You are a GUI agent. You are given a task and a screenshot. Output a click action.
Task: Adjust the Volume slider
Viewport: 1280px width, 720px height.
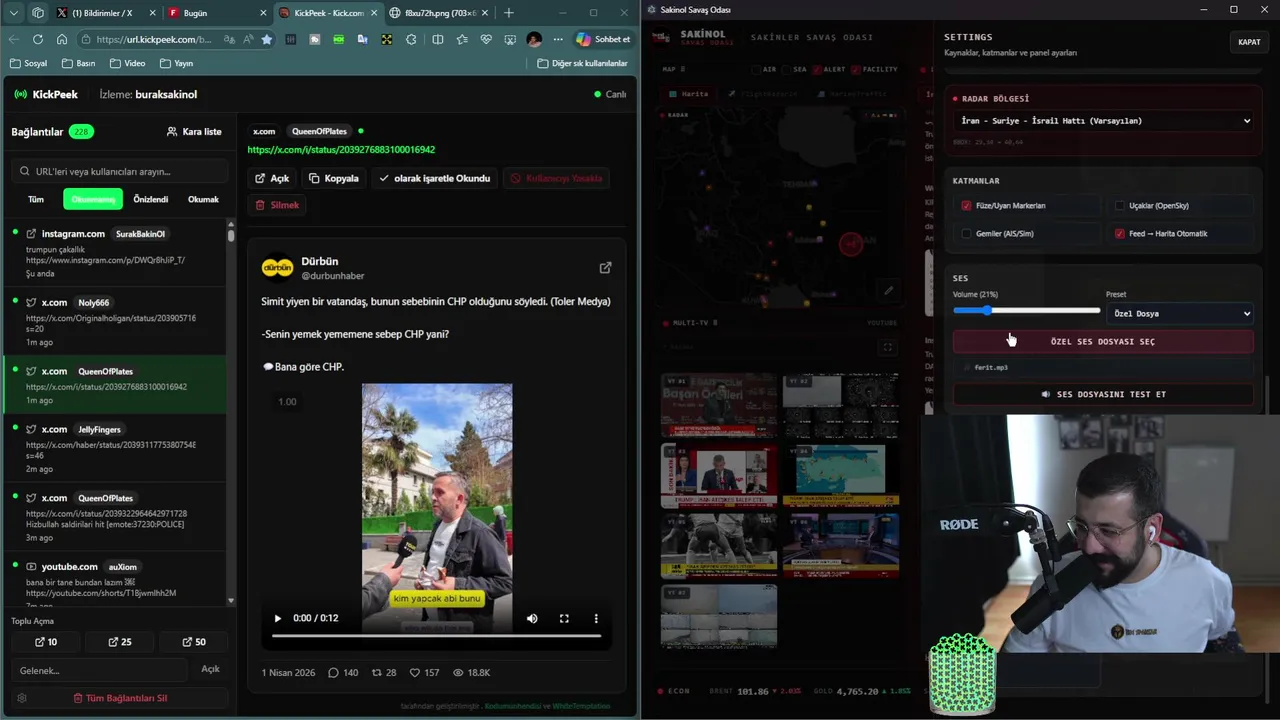[1027, 310]
